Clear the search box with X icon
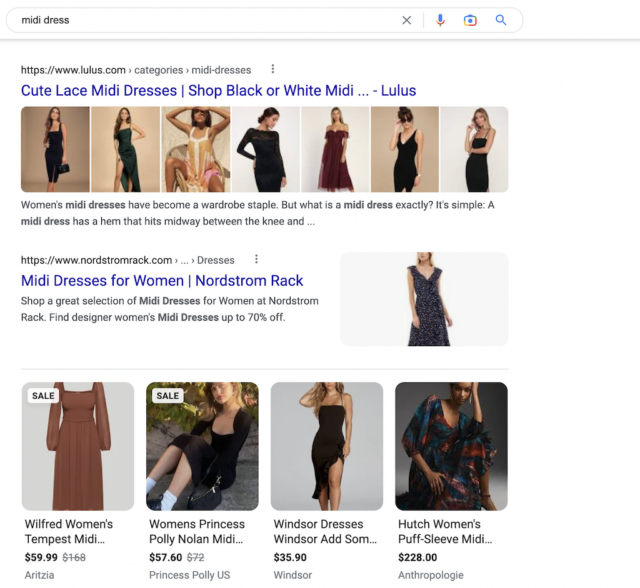 coord(407,20)
